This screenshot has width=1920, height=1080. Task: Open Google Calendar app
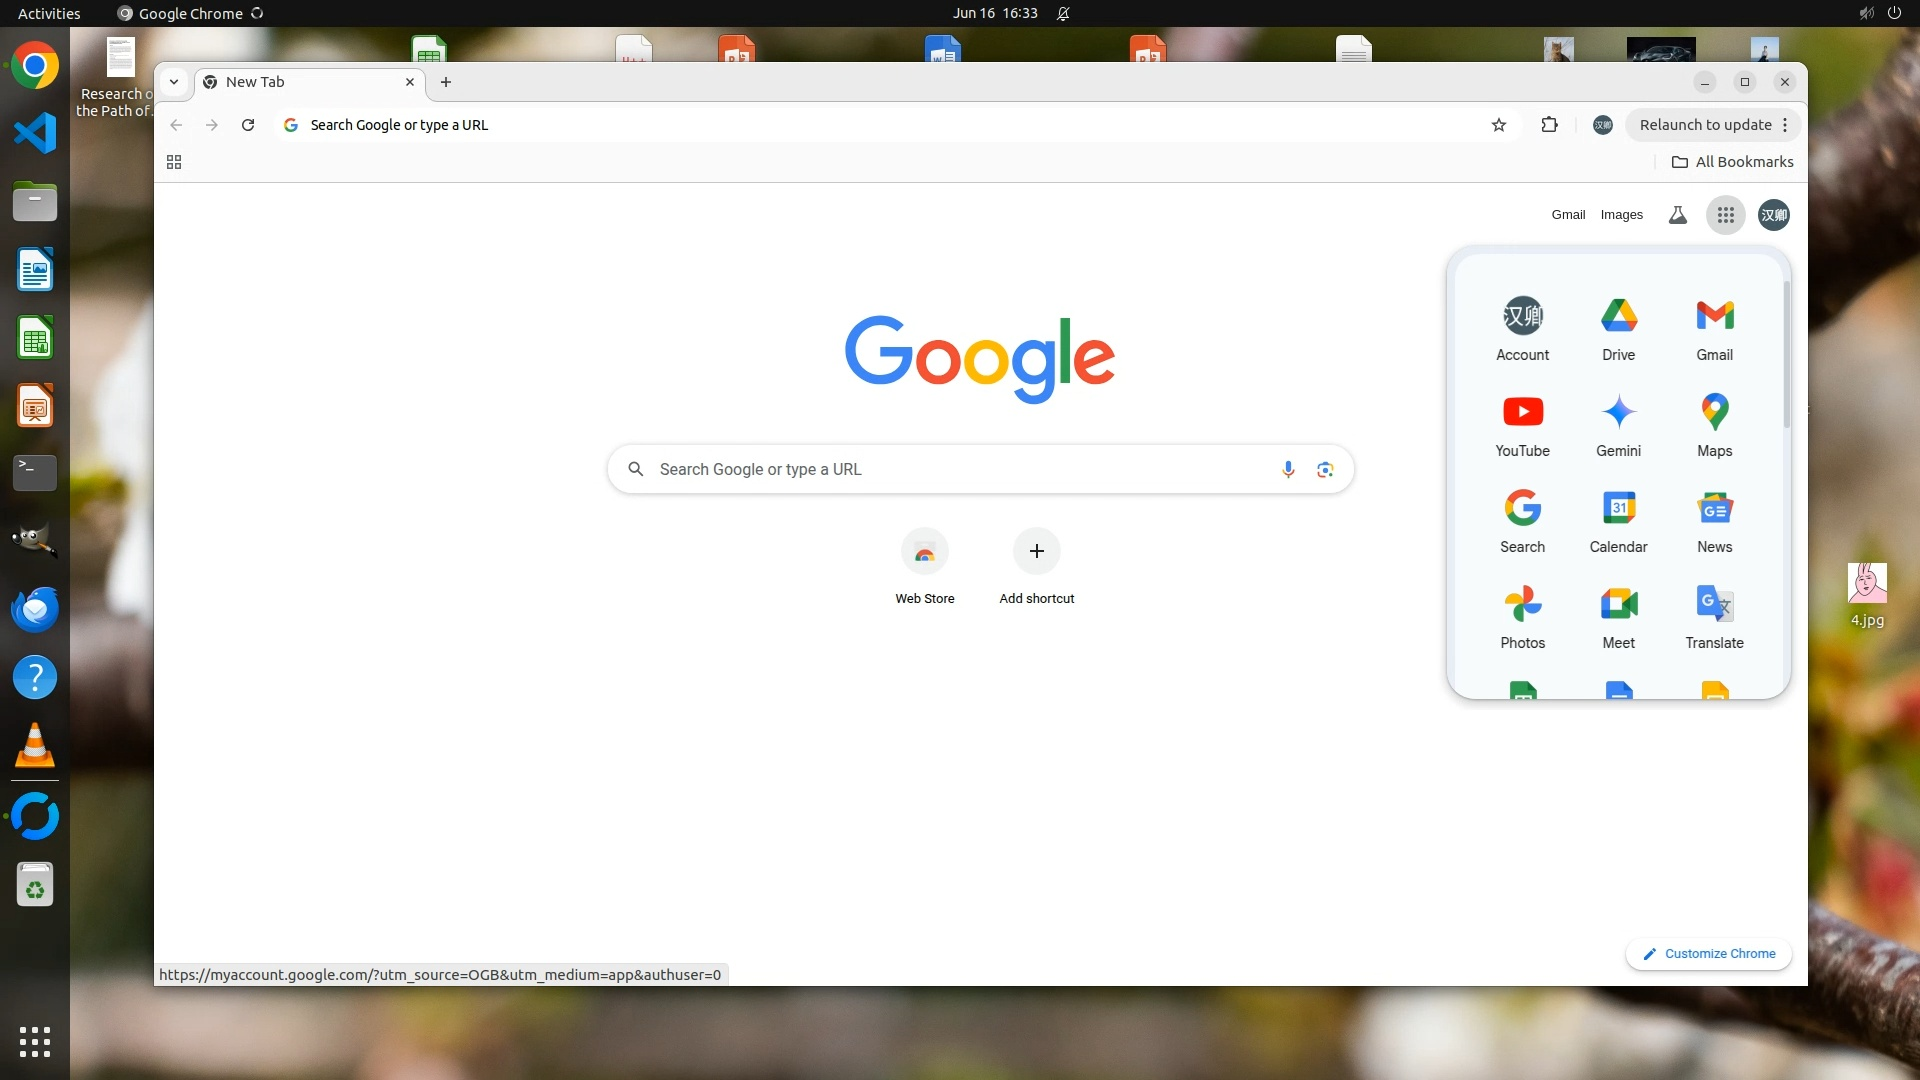pos(1618,521)
